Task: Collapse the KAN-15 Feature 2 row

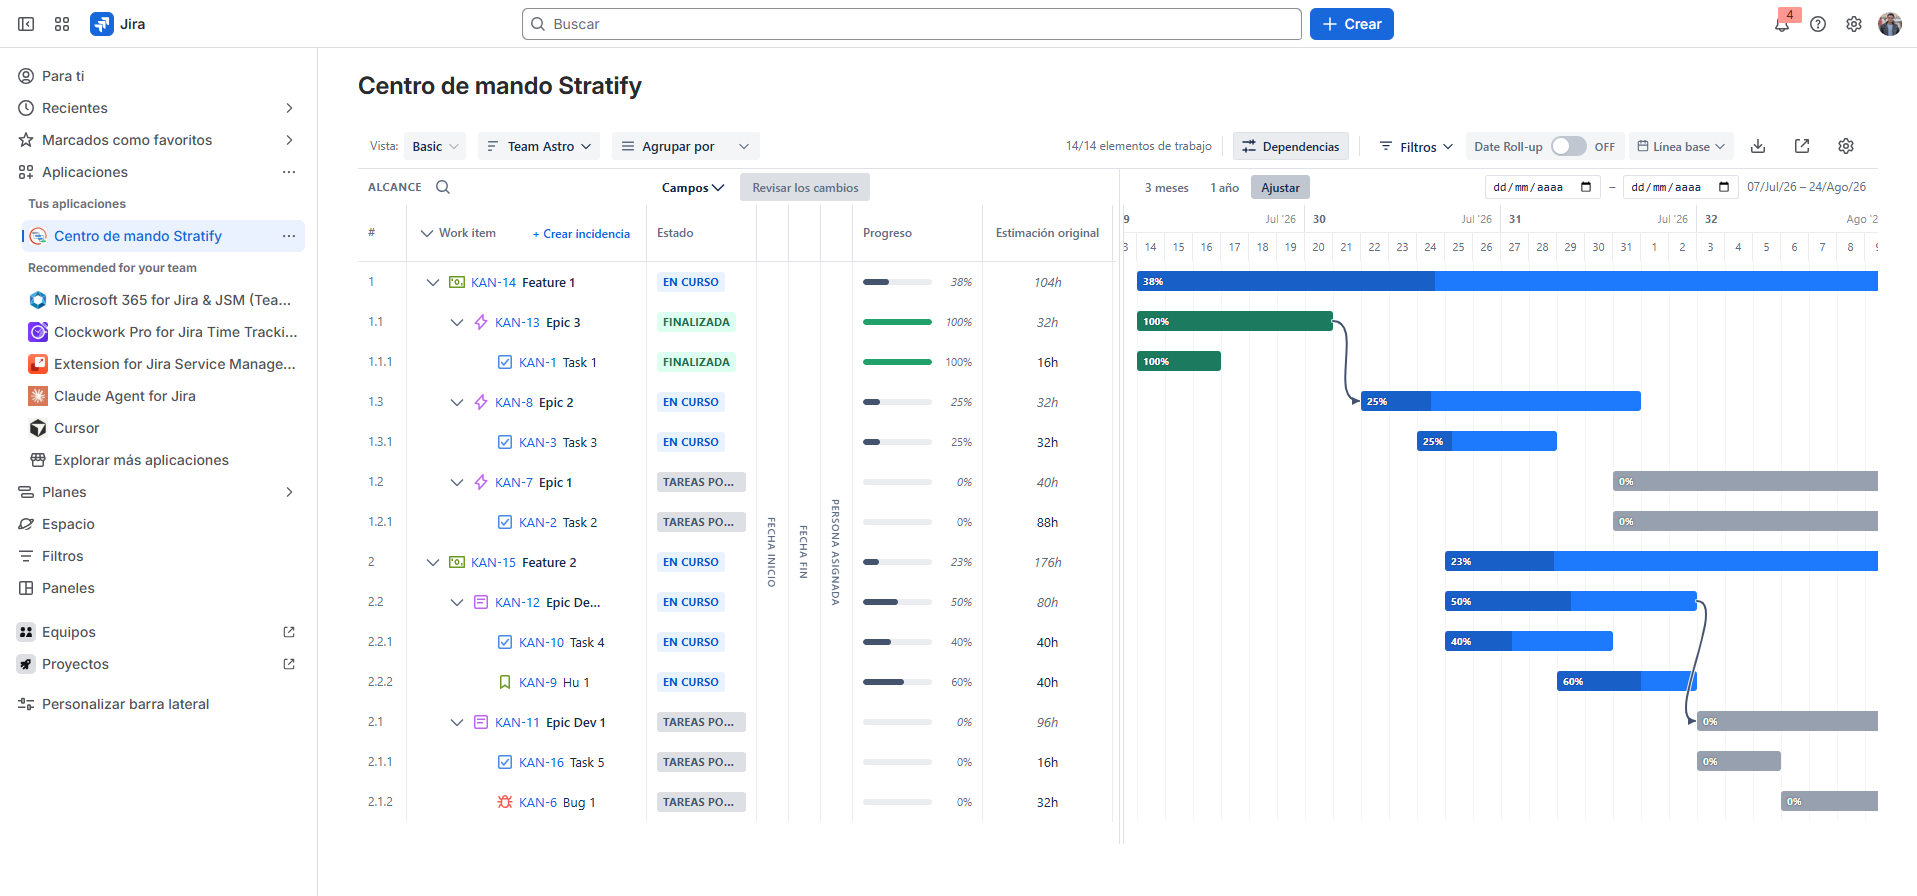Action: pyautogui.click(x=433, y=562)
